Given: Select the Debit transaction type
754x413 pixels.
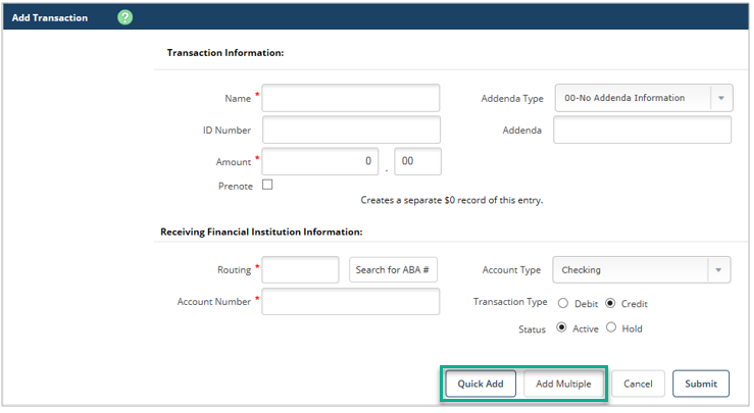Looking at the screenshot, I should pyautogui.click(x=563, y=303).
